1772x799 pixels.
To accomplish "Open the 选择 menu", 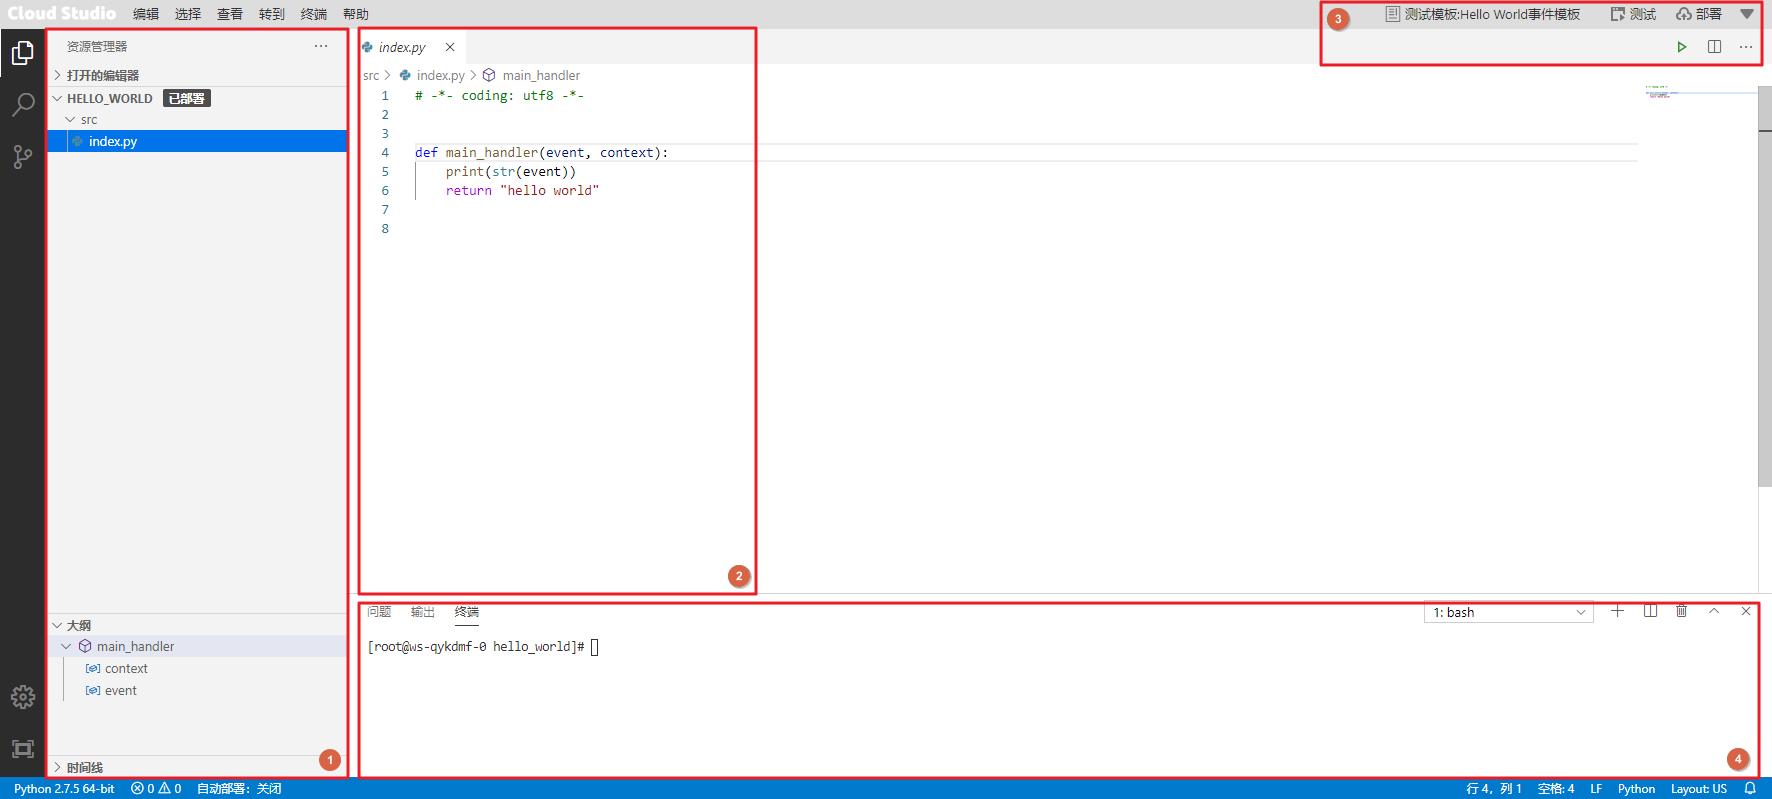I will [x=188, y=14].
